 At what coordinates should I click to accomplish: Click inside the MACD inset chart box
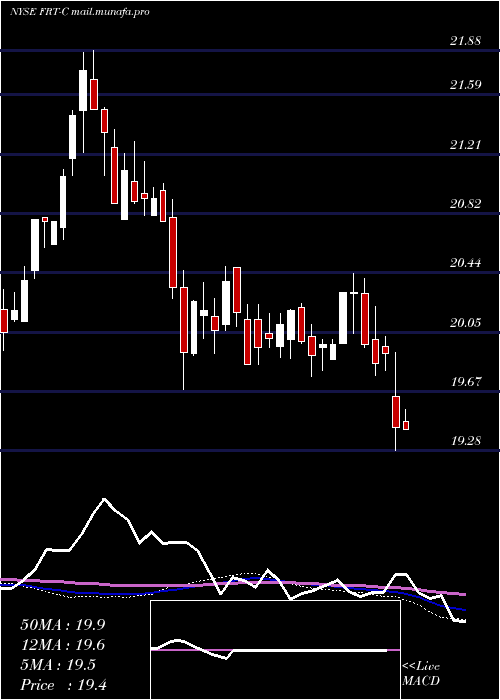click(275, 650)
